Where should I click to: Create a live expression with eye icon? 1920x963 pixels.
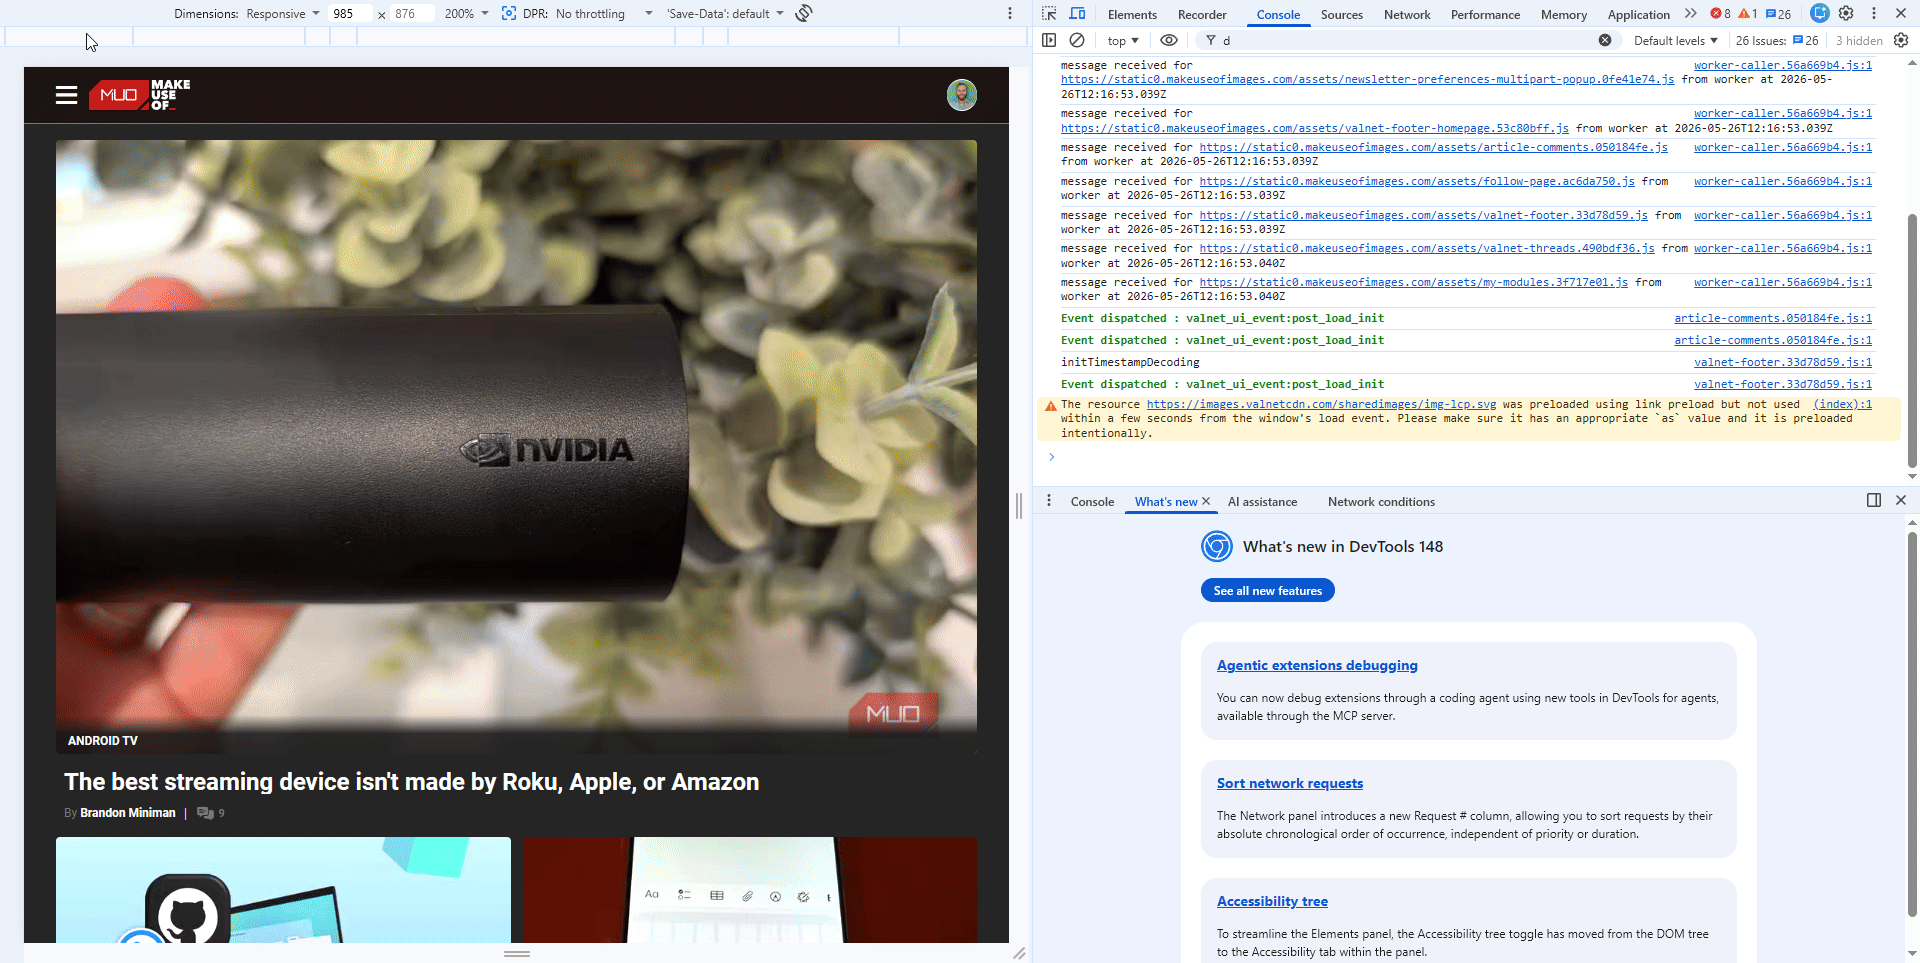click(1168, 40)
